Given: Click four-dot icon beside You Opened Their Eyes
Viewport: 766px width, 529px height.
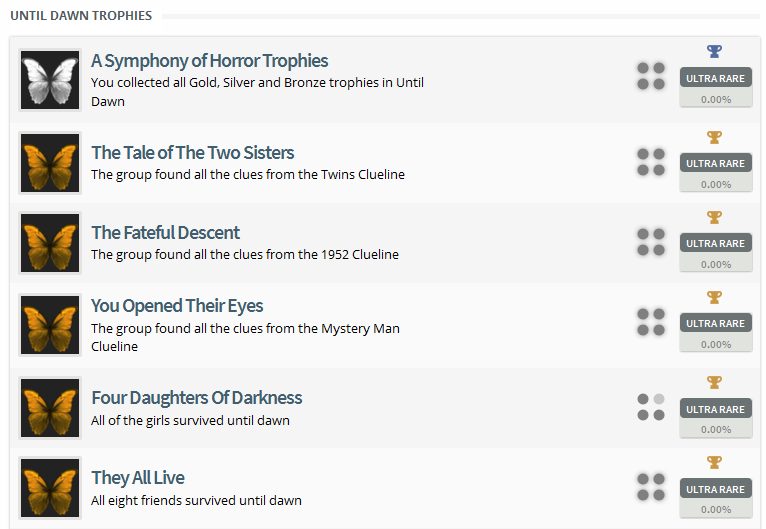Looking at the screenshot, I should (651, 321).
